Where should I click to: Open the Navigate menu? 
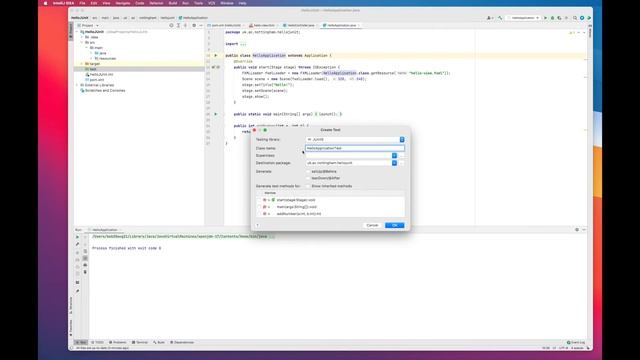(122, 3)
